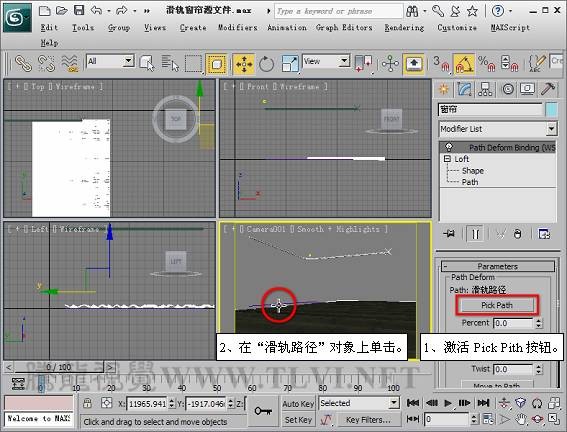Click the Set Key button
This screenshot has height=432, width=567.
point(298,420)
